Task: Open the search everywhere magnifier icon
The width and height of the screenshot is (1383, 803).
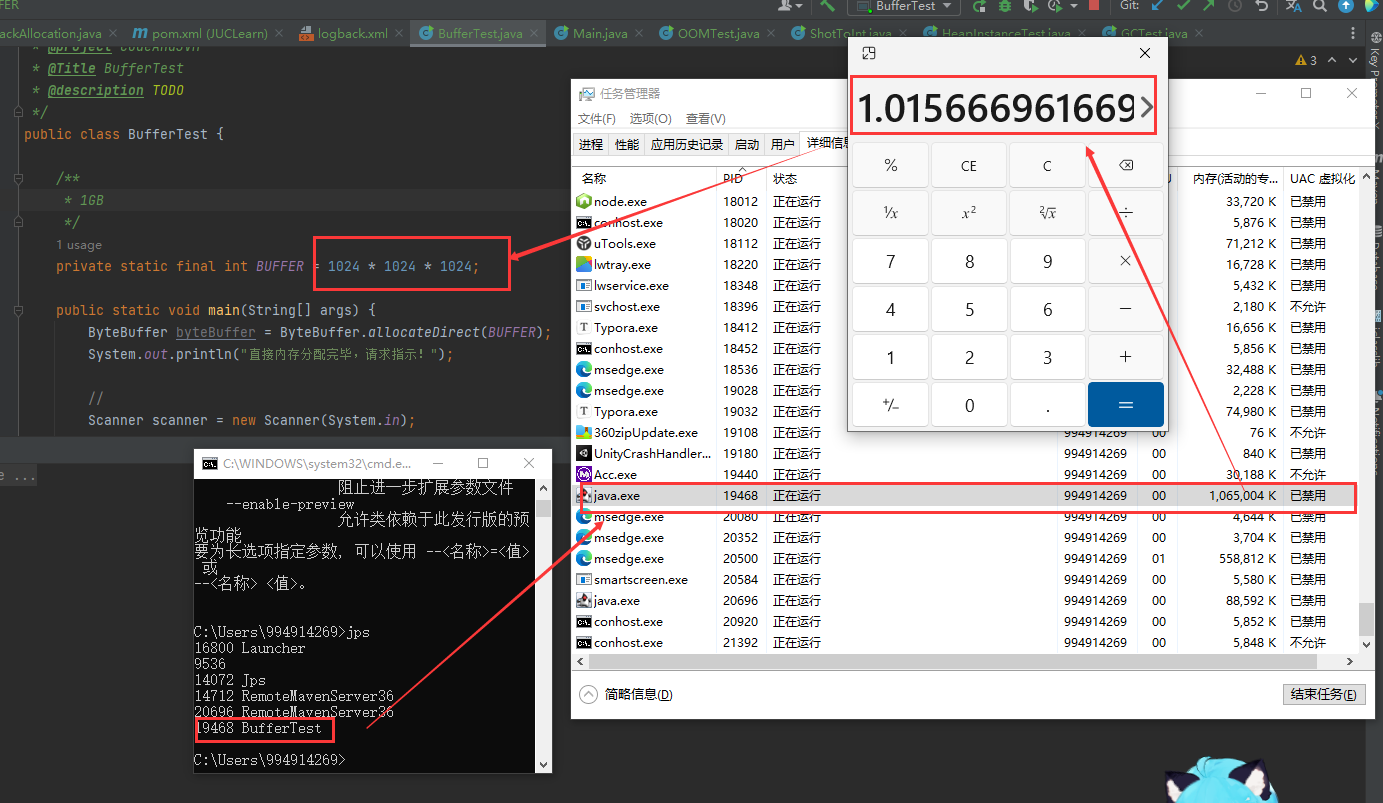Action: pos(1320,6)
